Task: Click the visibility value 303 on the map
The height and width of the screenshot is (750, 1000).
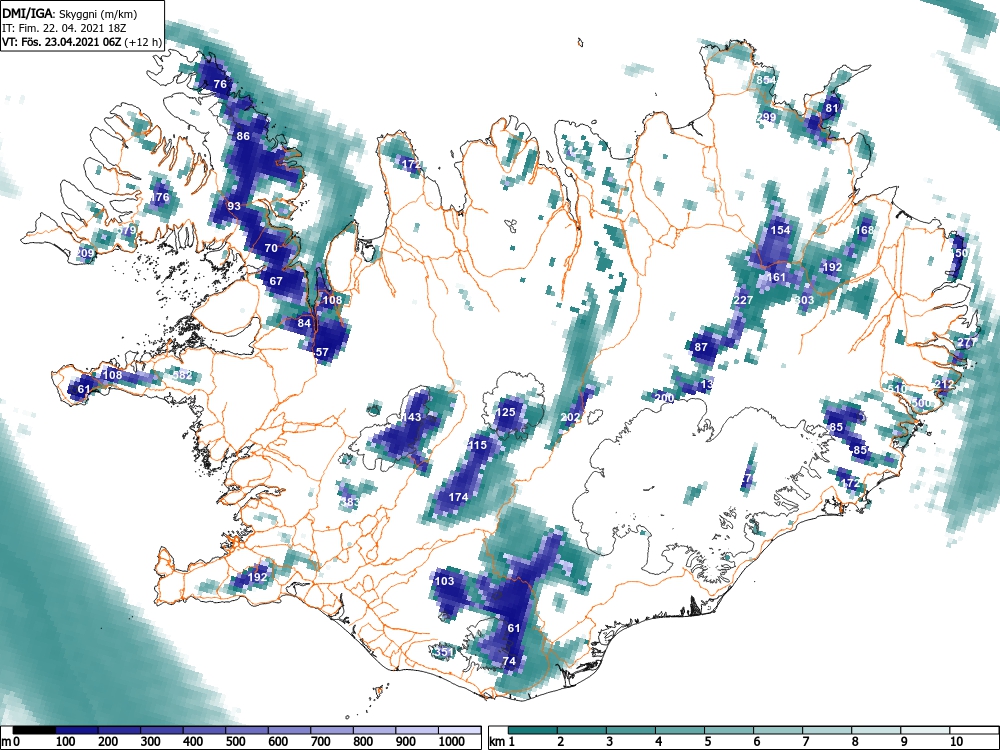Action: pos(804,300)
